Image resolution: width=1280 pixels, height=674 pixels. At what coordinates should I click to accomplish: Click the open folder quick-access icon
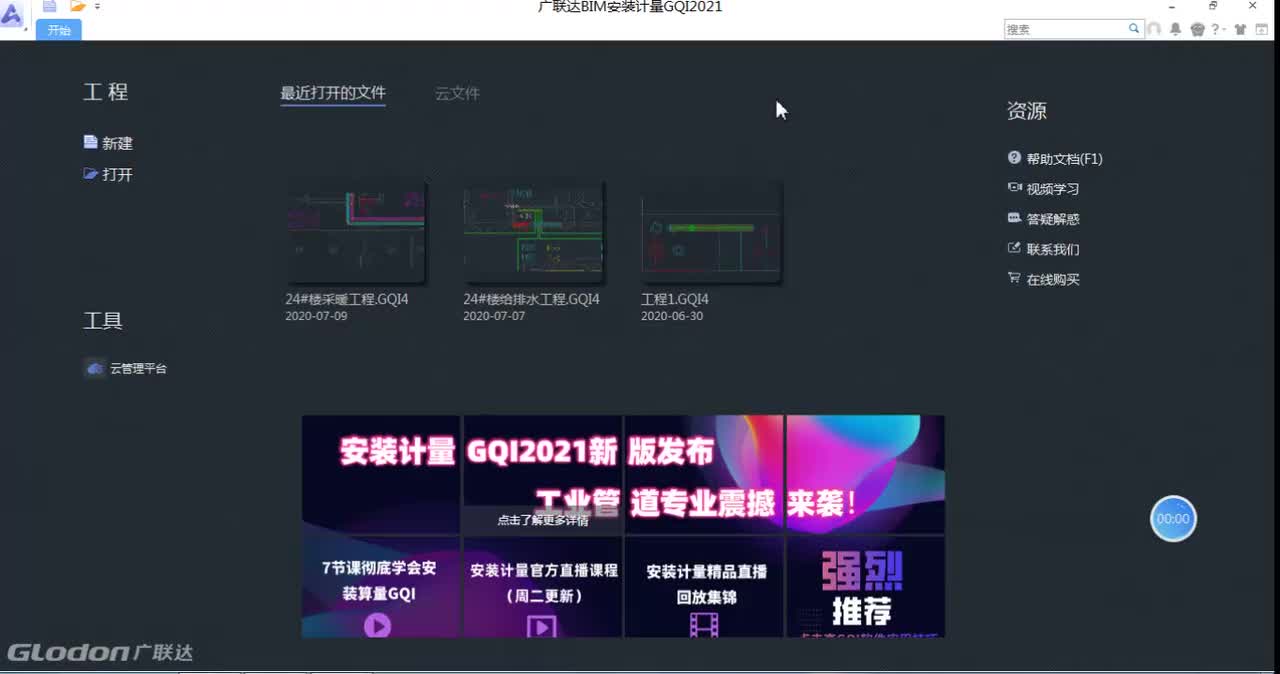pos(78,6)
